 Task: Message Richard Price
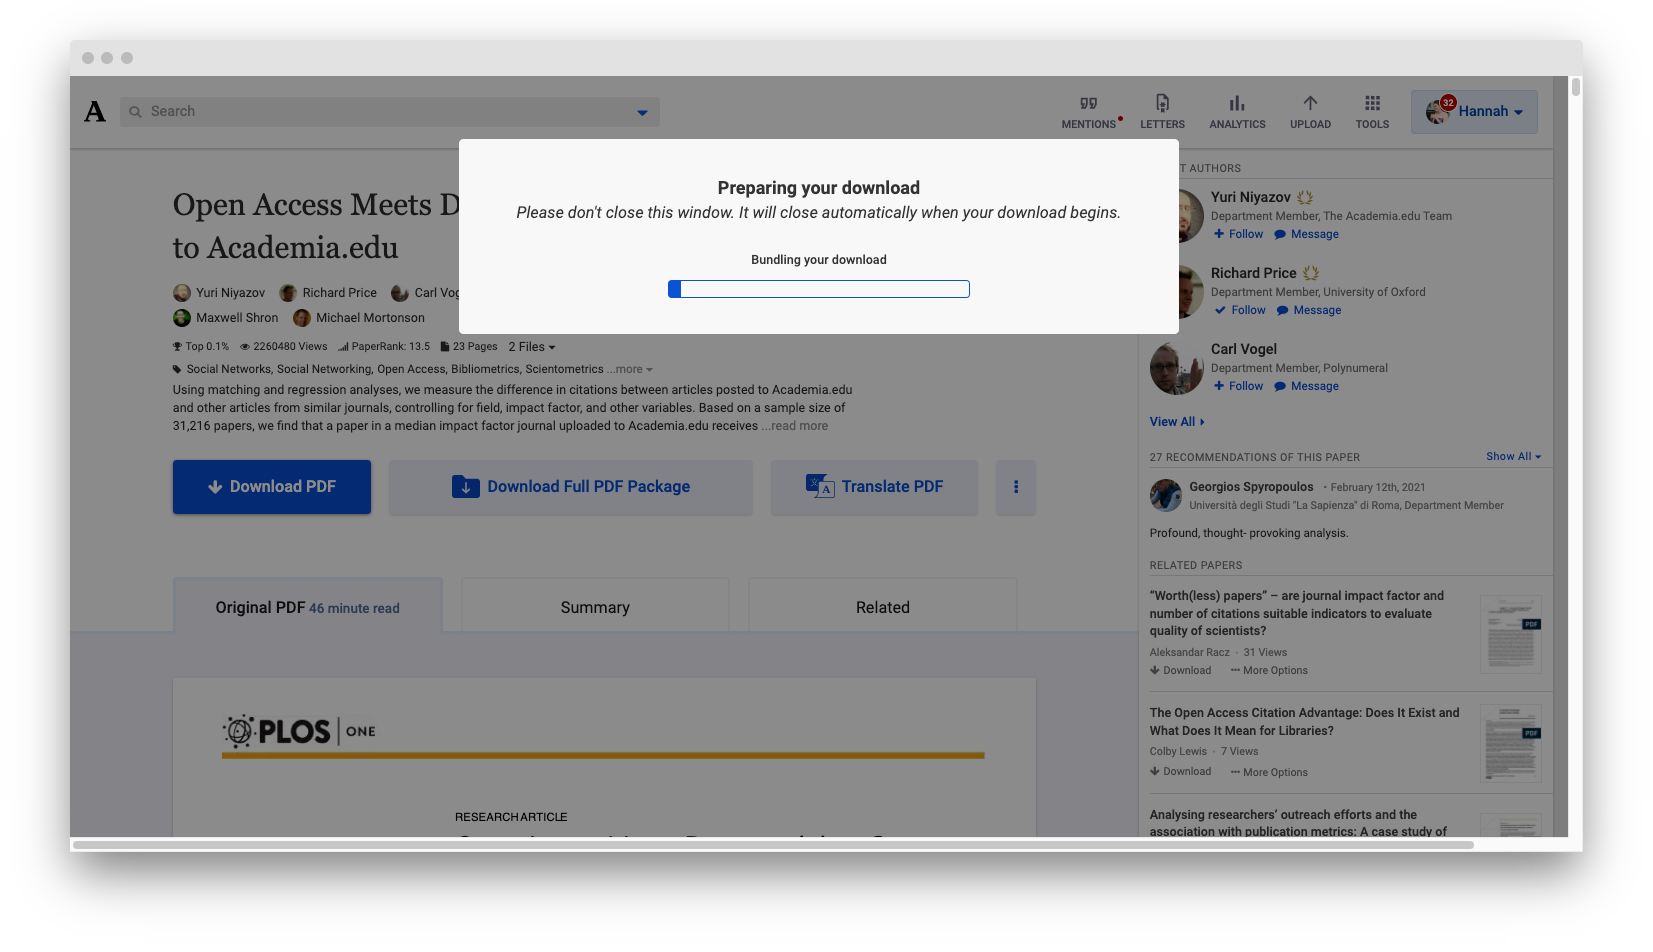pyautogui.click(x=1309, y=310)
